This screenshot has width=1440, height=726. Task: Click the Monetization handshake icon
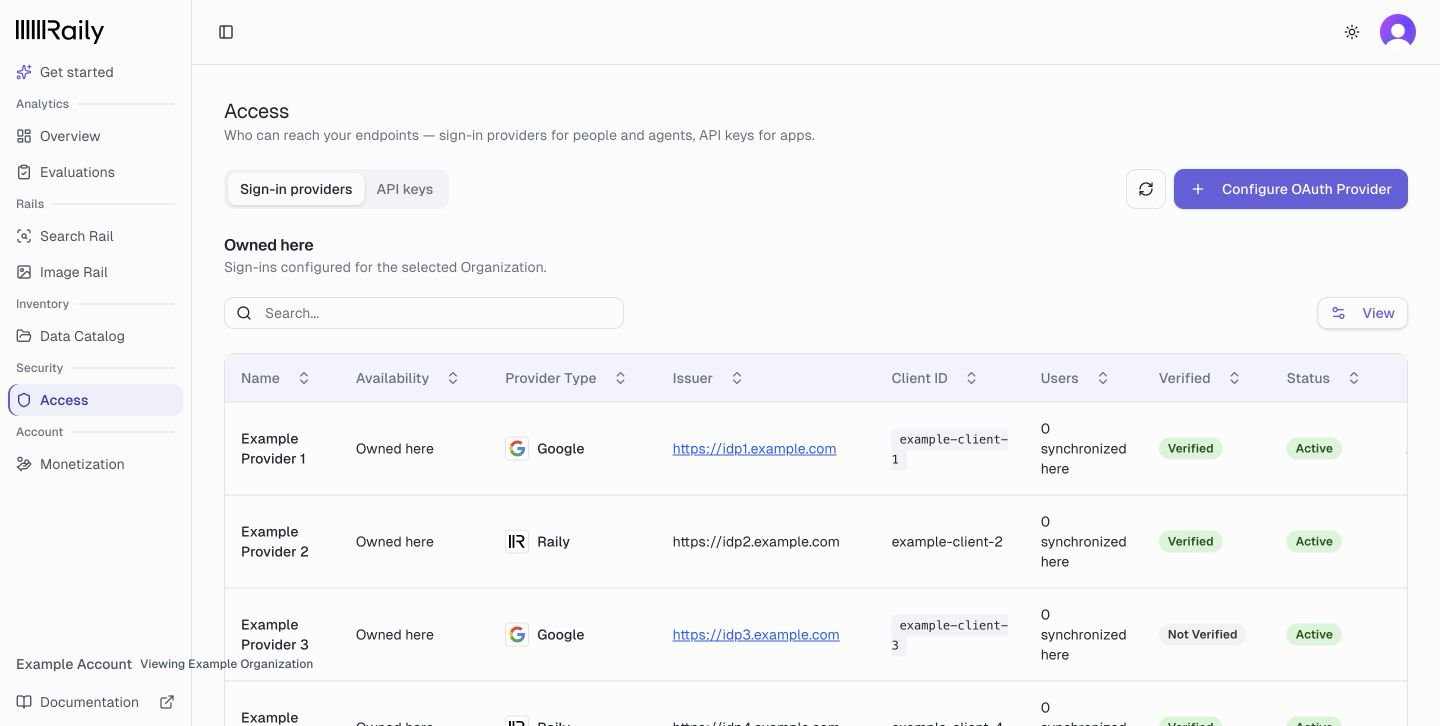coord(24,464)
